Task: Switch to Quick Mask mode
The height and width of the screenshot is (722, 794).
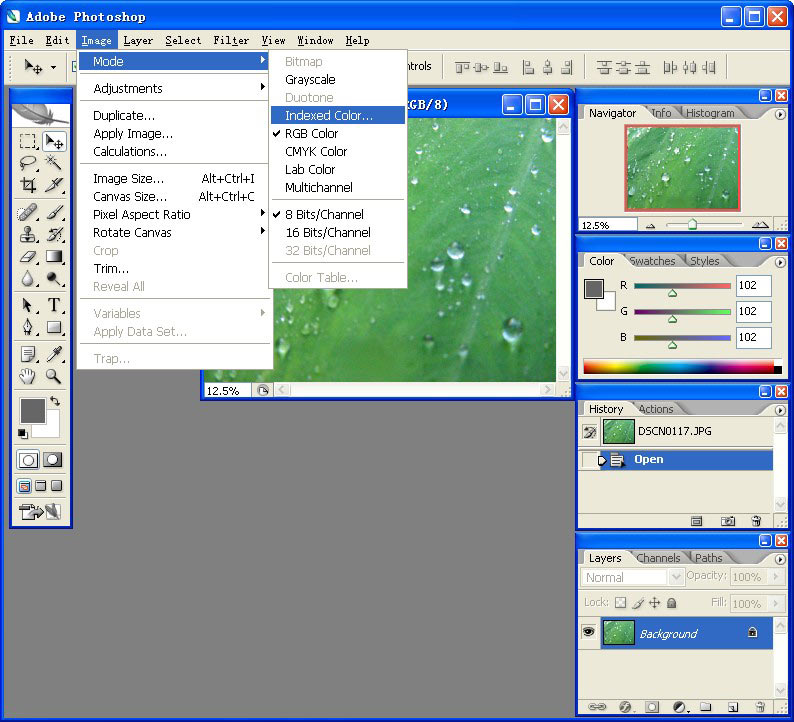Action: [53, 460]
